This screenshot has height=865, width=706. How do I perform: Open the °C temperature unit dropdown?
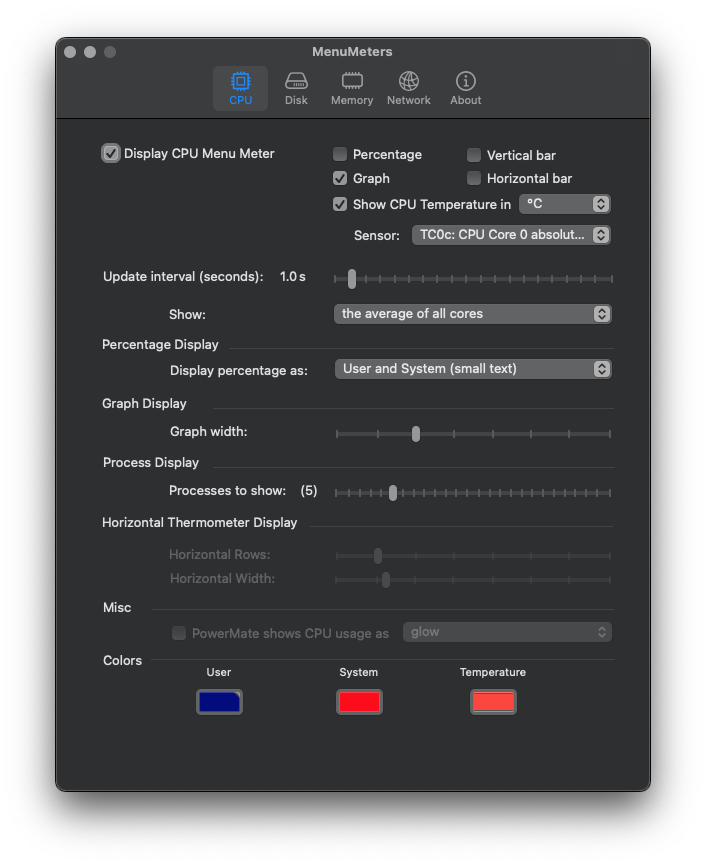564,204
